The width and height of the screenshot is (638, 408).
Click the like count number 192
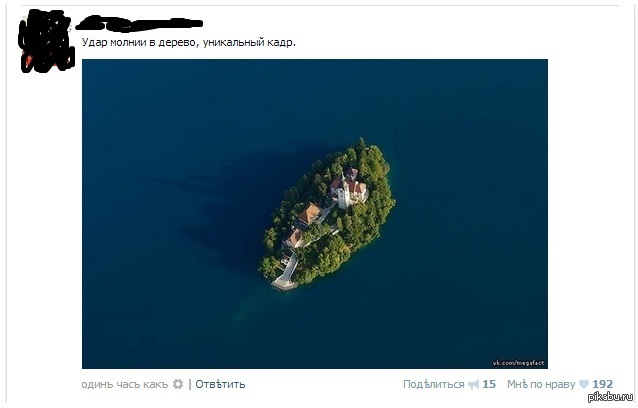[603, 384]
